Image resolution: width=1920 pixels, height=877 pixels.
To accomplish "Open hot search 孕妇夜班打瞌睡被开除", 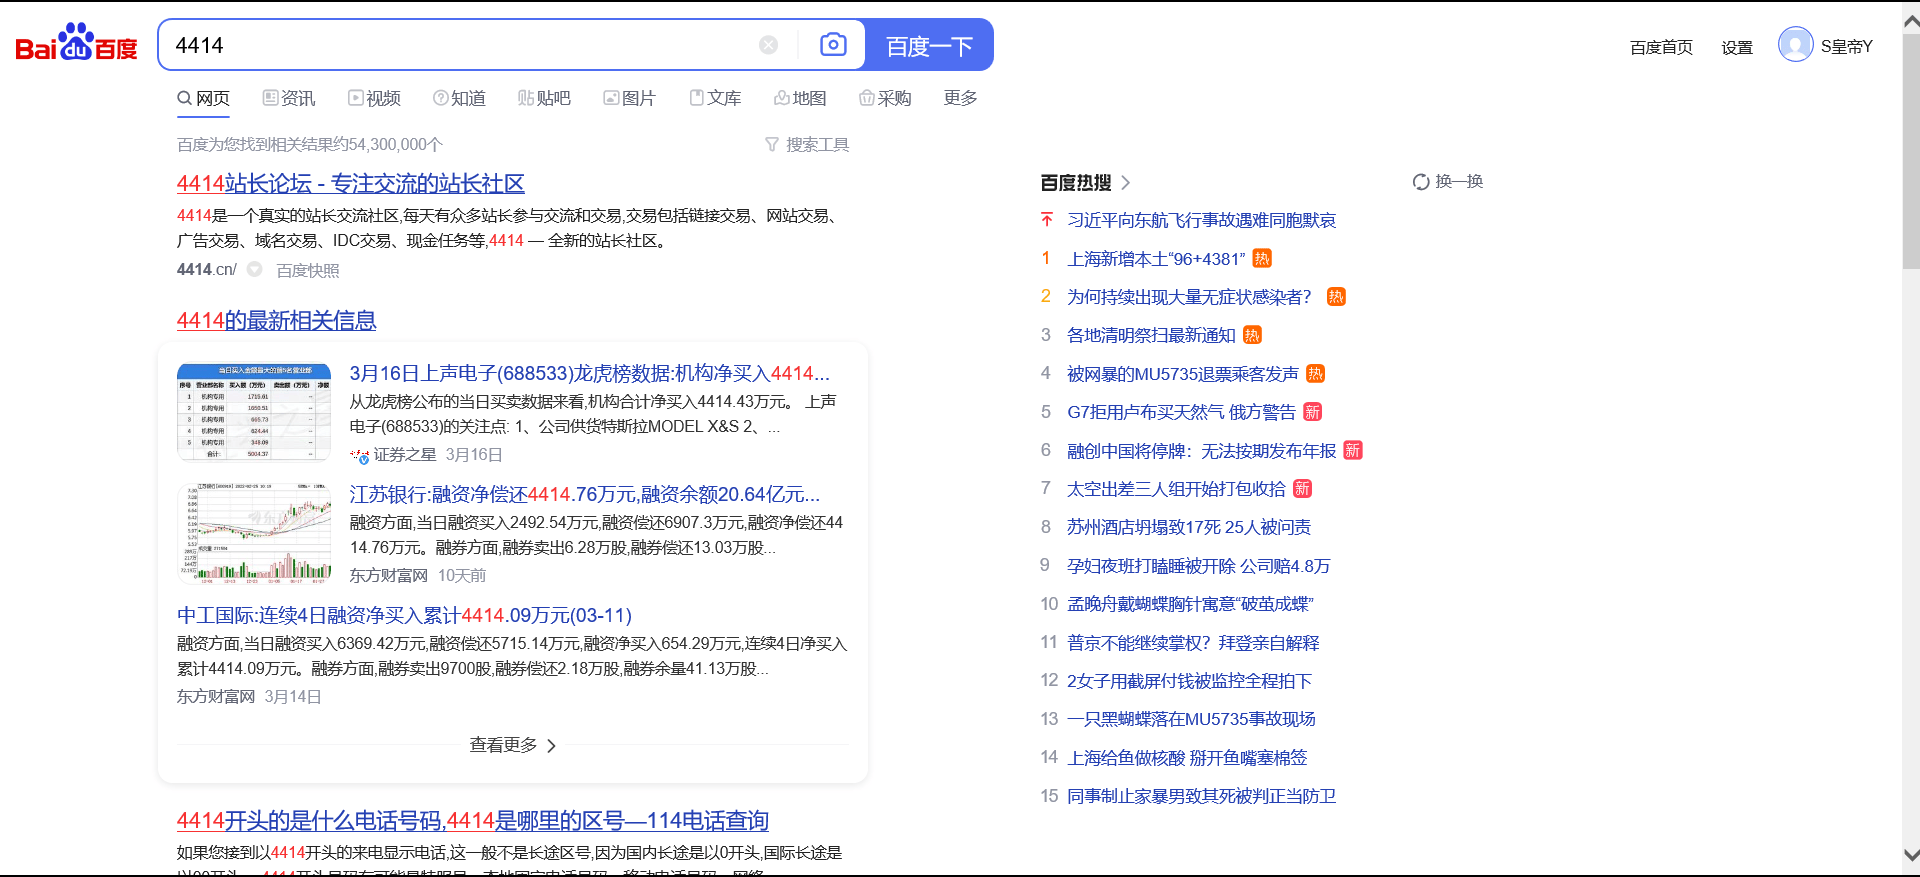I will coord(1199,566).
